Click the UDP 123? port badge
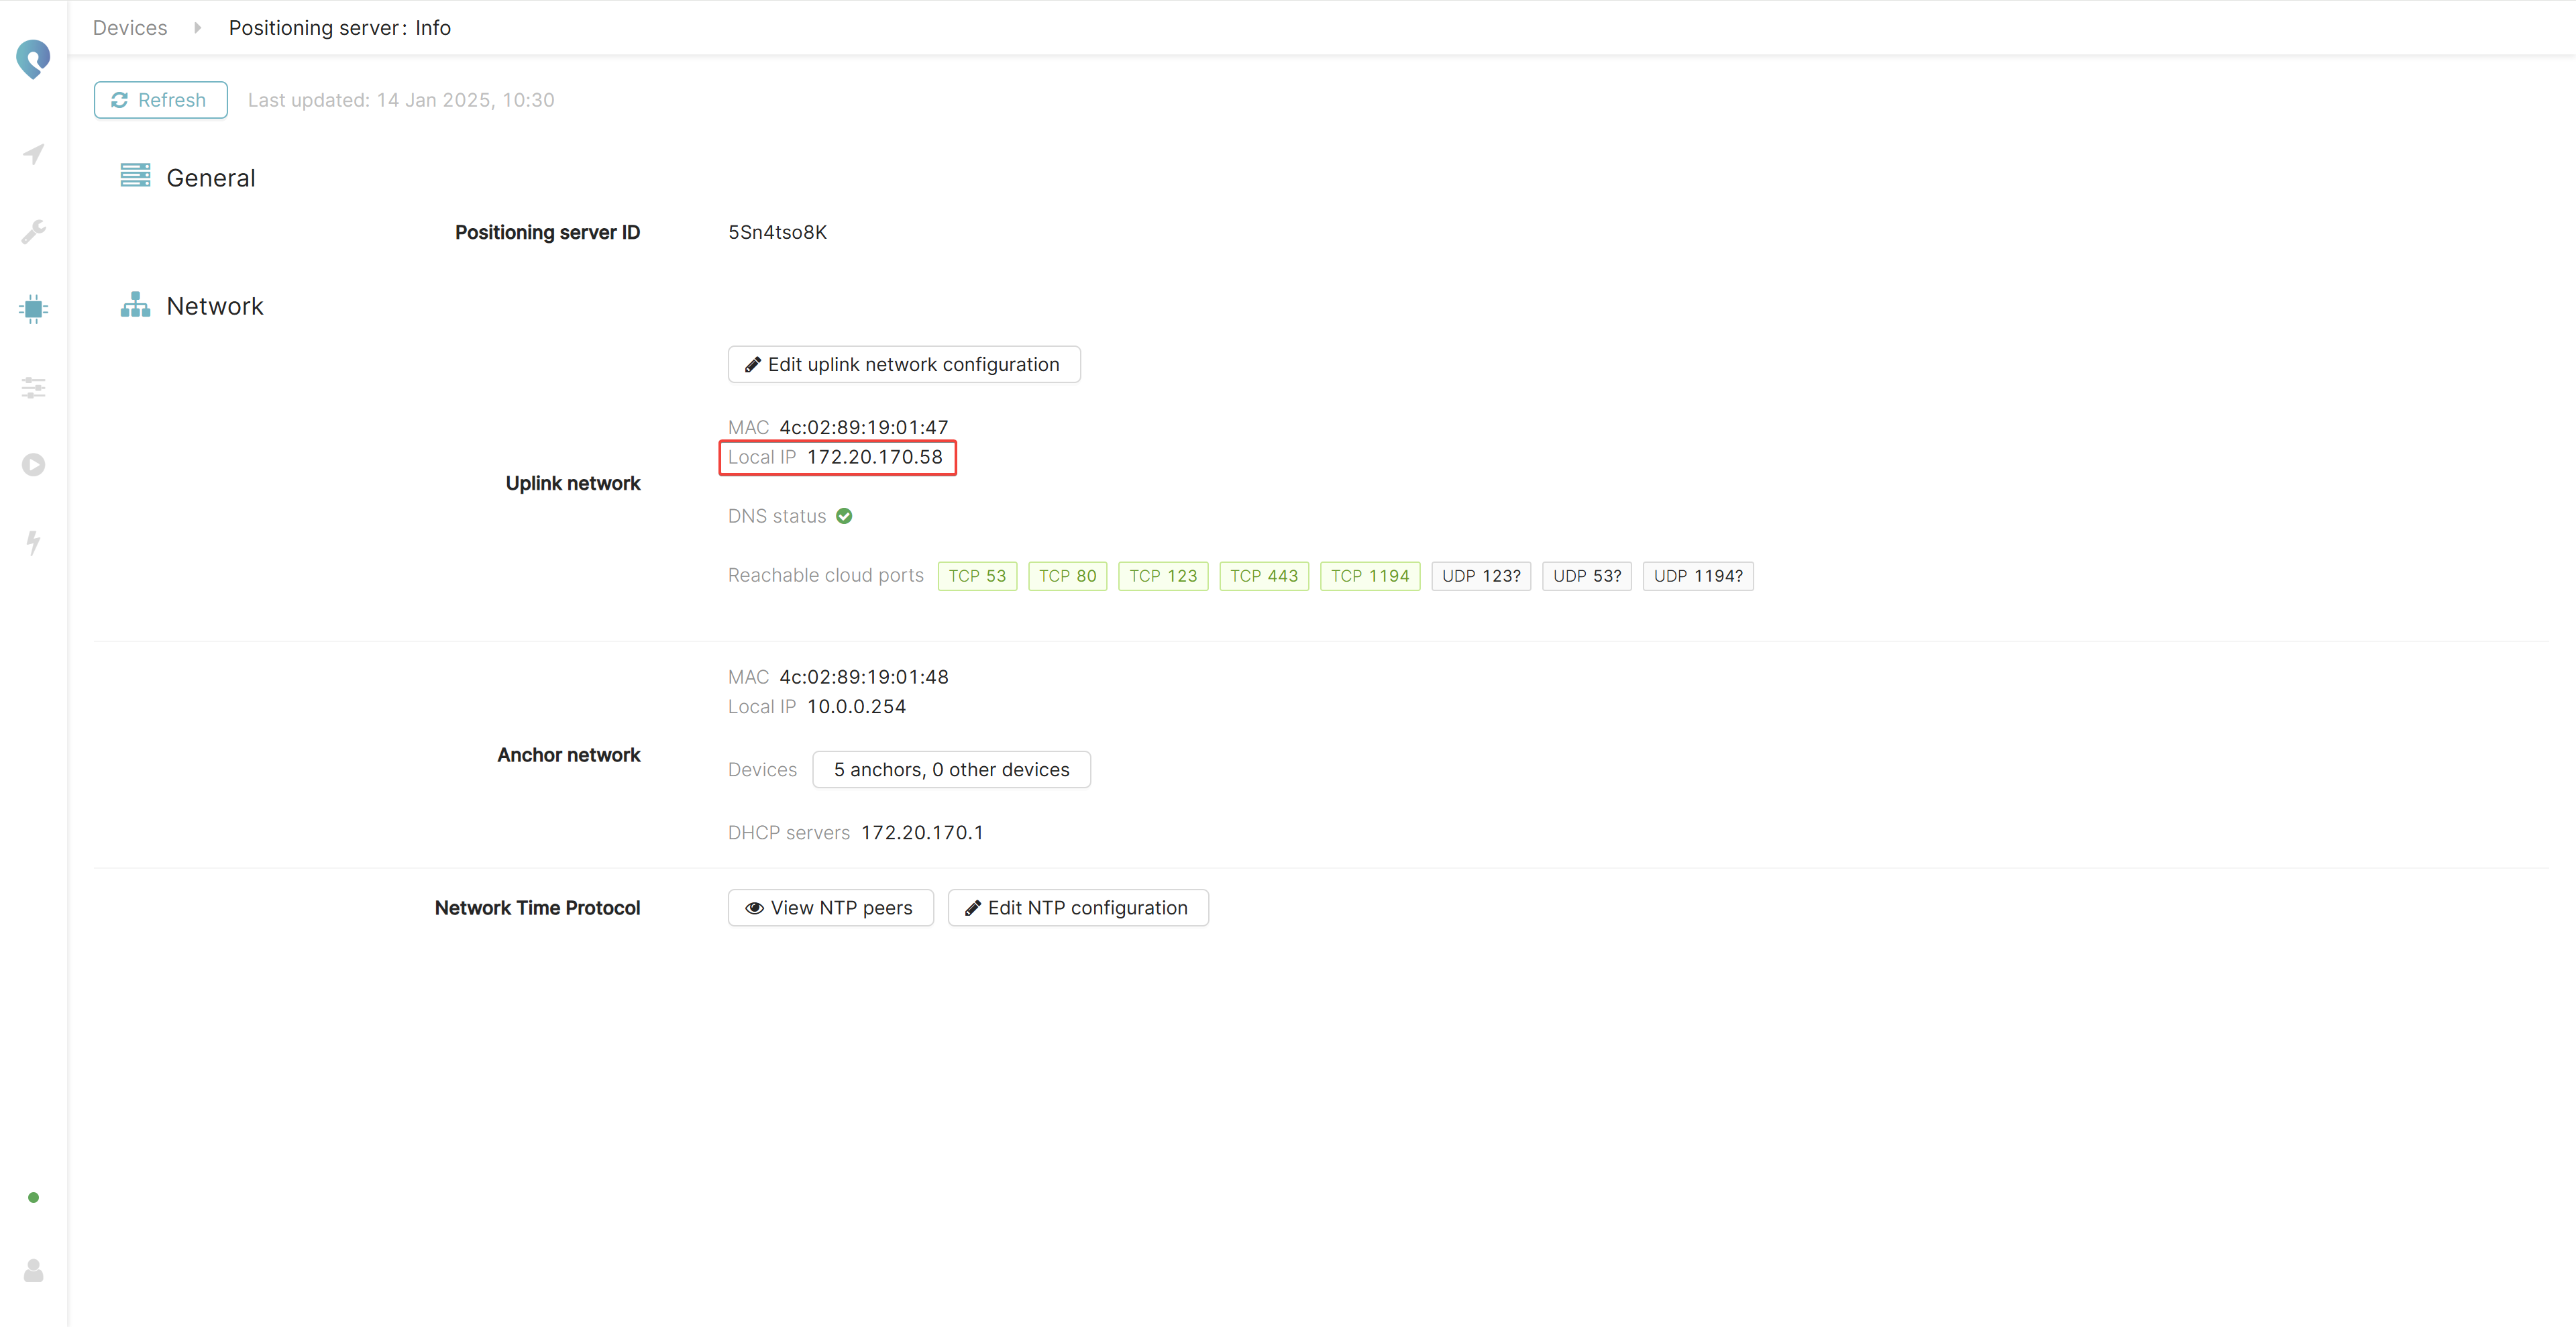Viewport: 2576px width, 1327px height. point(1480,576)
